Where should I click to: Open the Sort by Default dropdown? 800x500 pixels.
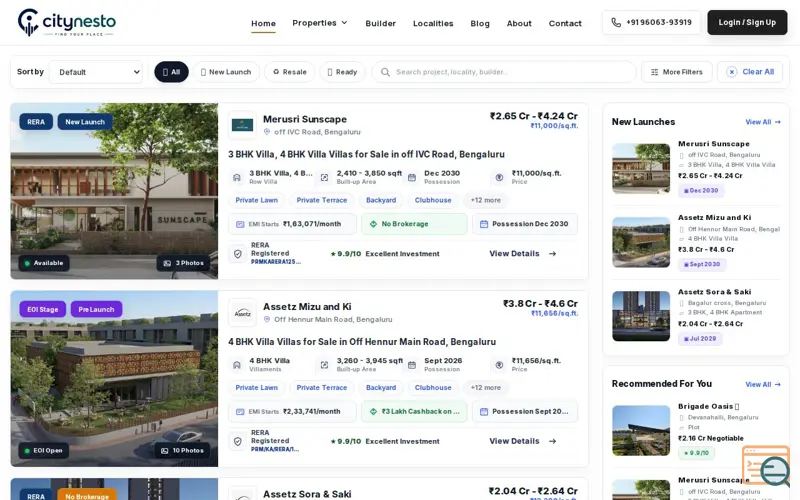click(96, 72)
